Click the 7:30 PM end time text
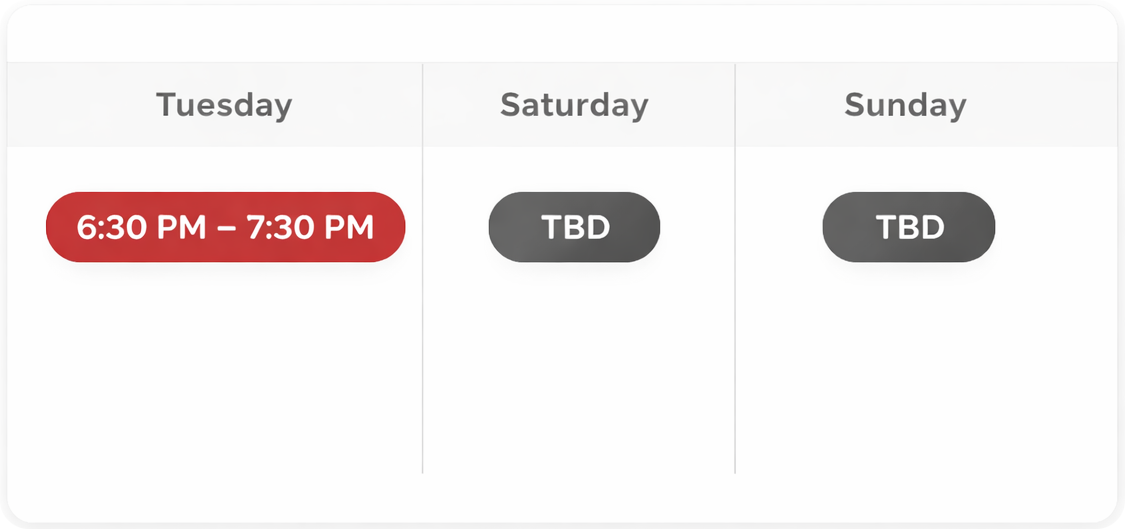 pos(310,227)
